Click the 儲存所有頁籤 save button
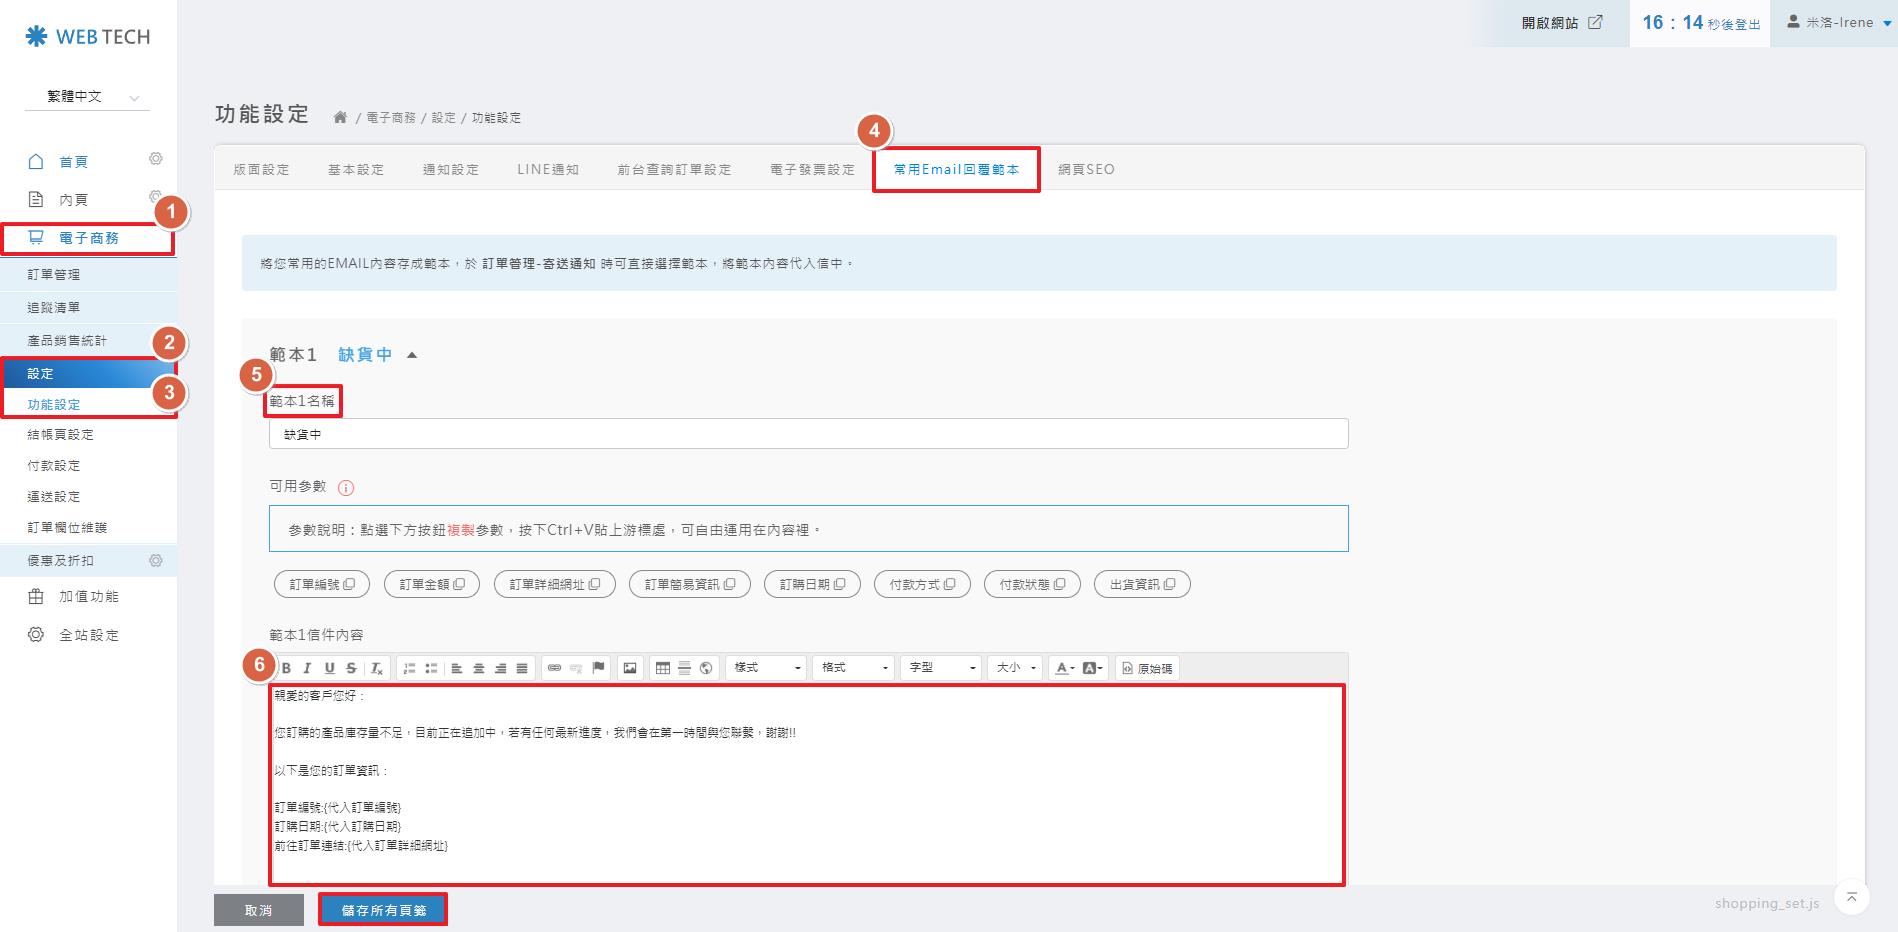The width and height of the screenshot is (1898, 932). point(383,910)
